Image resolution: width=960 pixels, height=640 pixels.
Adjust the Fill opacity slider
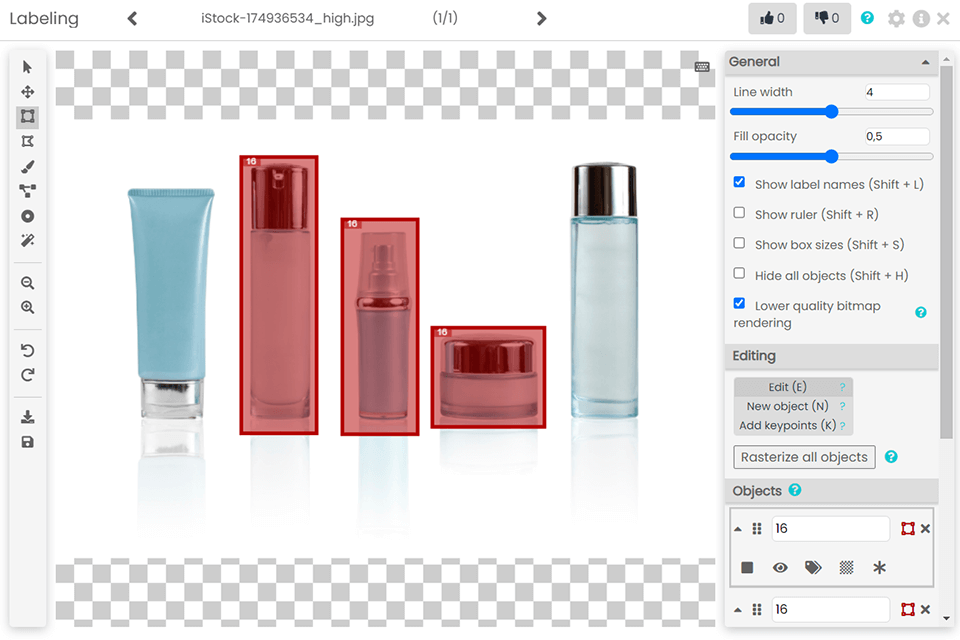click(x=831, y=156)
